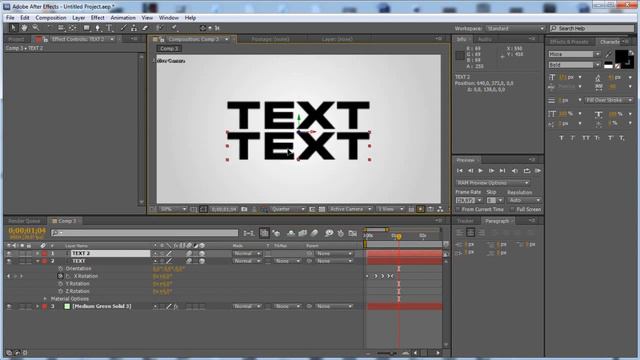
Task: Step forward one frame in Preview
Action: point(491,171)
